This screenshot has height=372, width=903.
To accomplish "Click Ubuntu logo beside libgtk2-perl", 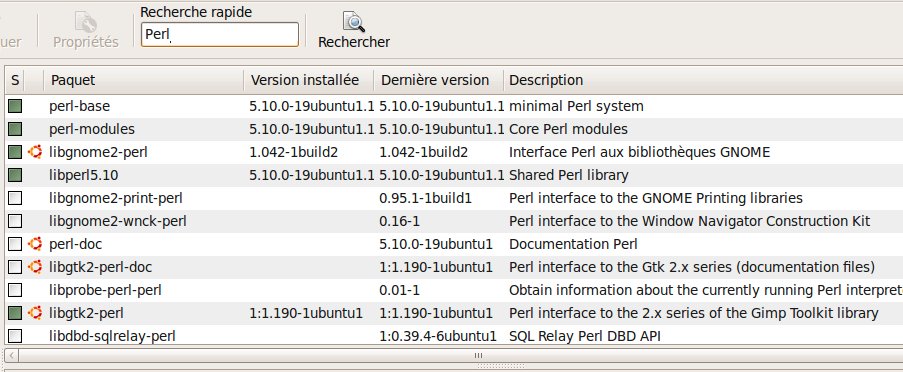I will tap(35, 313).
